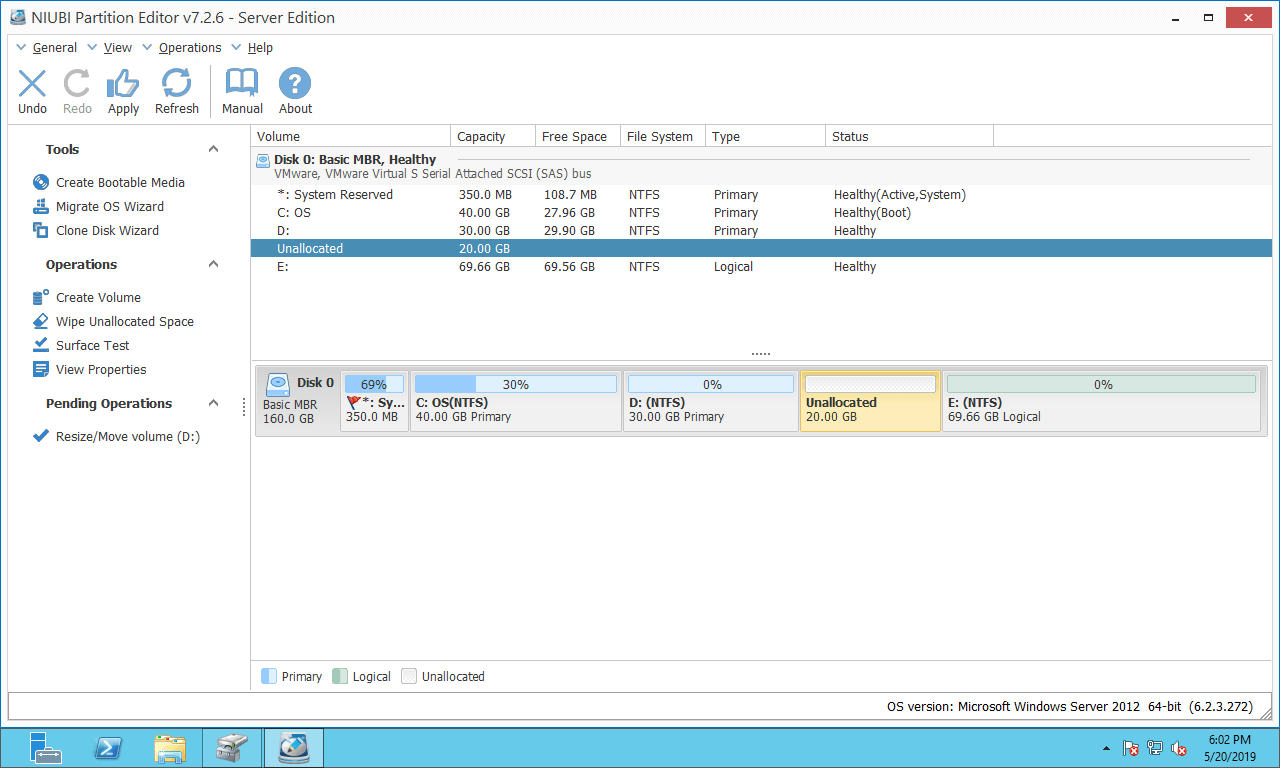Open the Operations menu
Image resolution: width=1280 pixels, height=768 pixels.
[189, 48]
